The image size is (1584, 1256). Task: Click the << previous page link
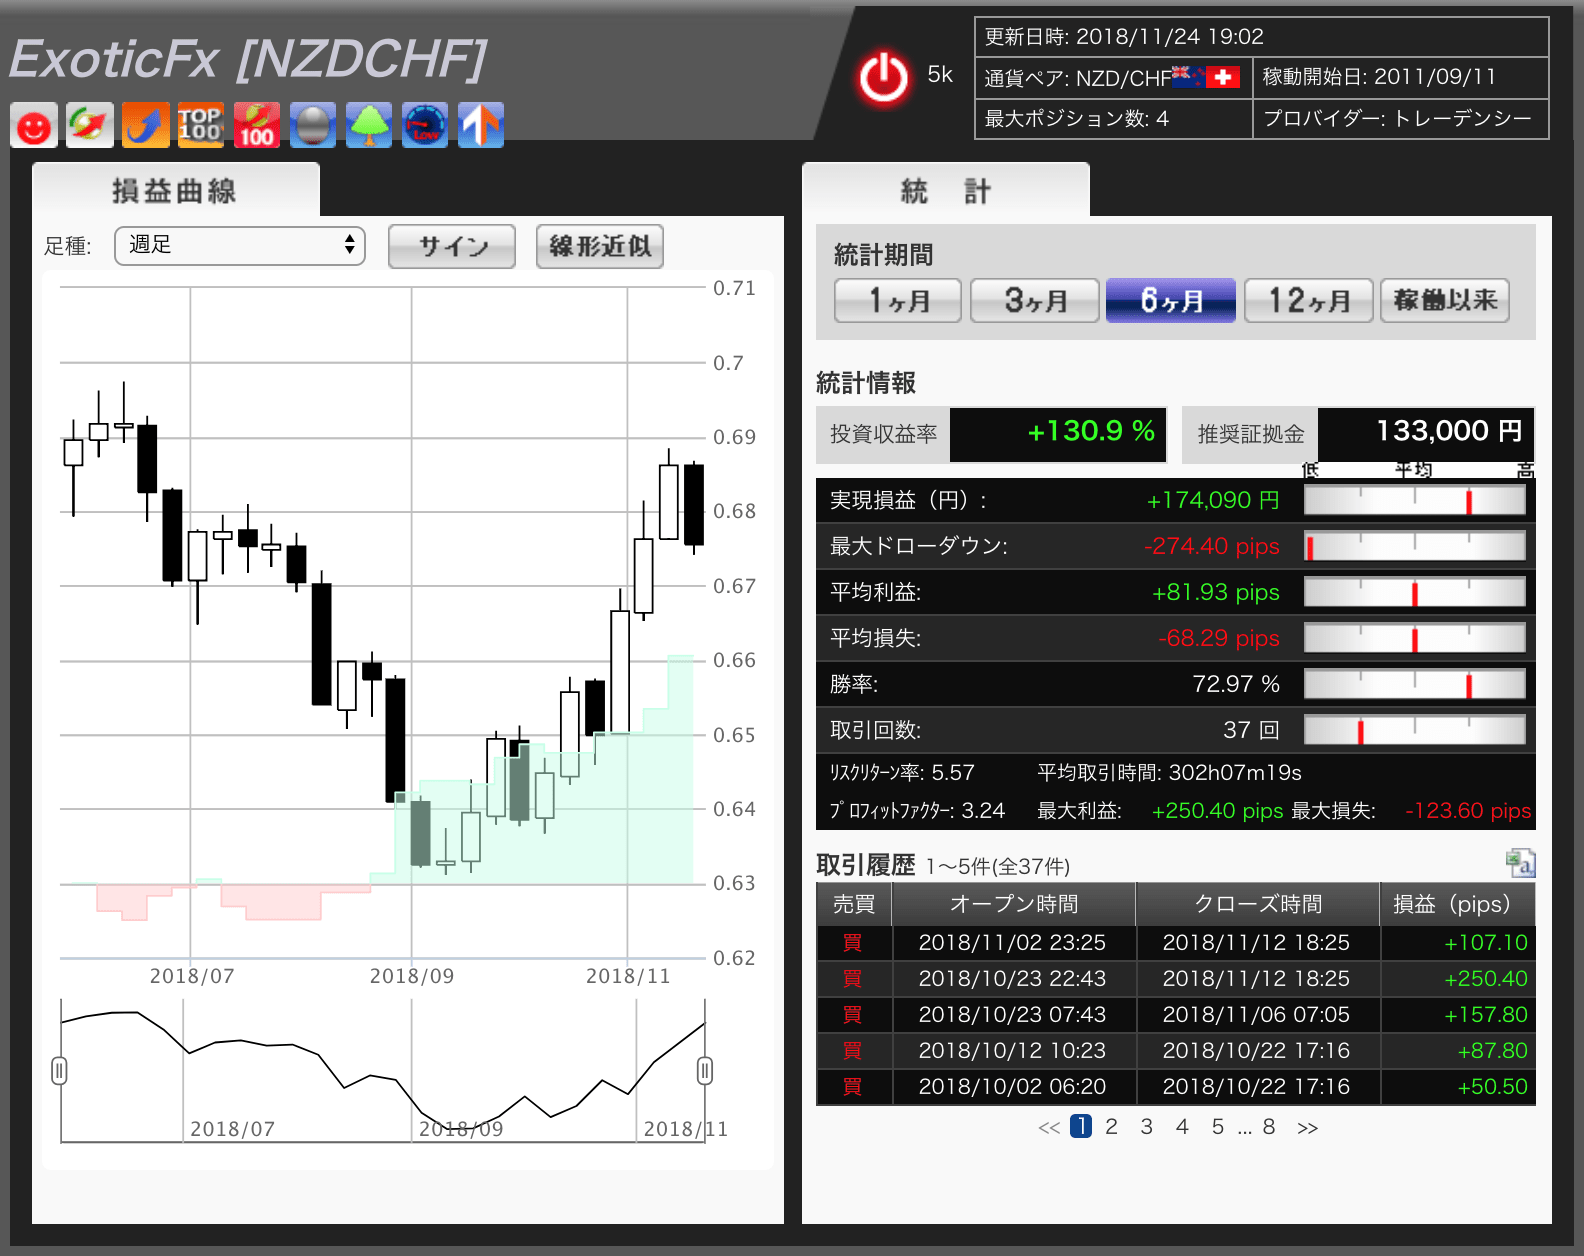point(1049,1128)
